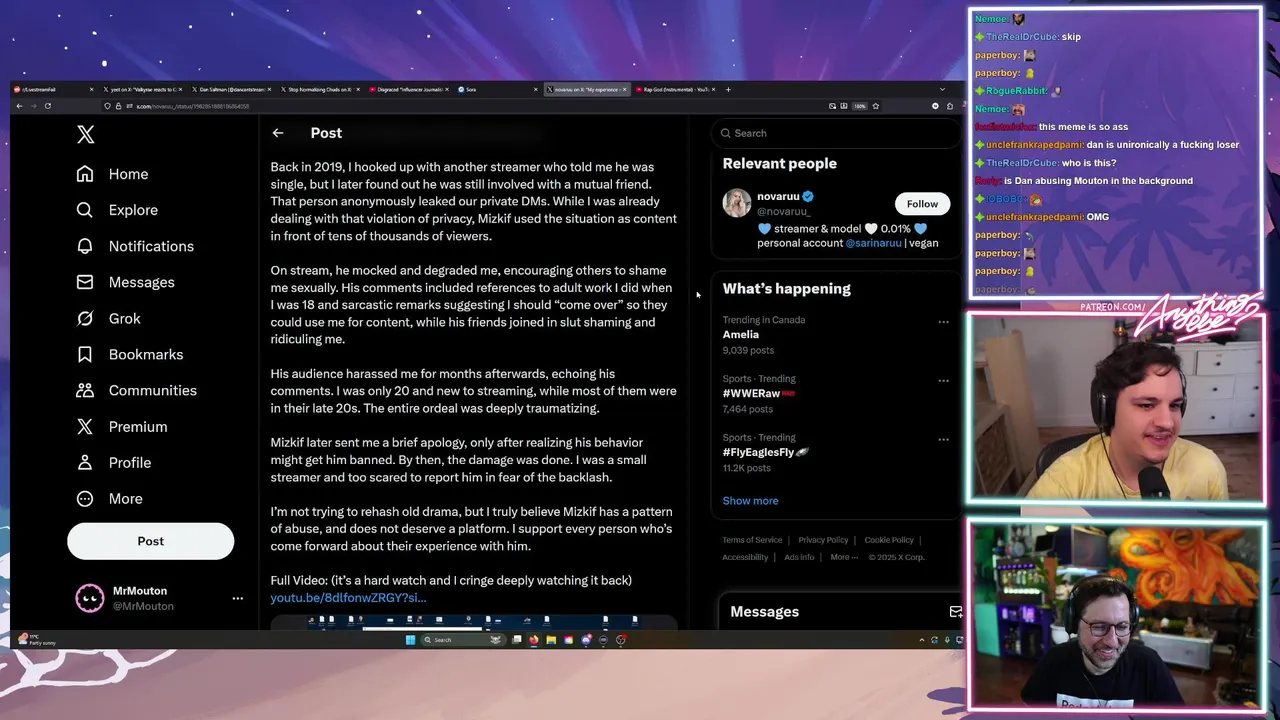Image resolution: width=1280 pixels, height=720 pixels.
Task: Go back with the Post arrow
Action: (x=278, y=133)
